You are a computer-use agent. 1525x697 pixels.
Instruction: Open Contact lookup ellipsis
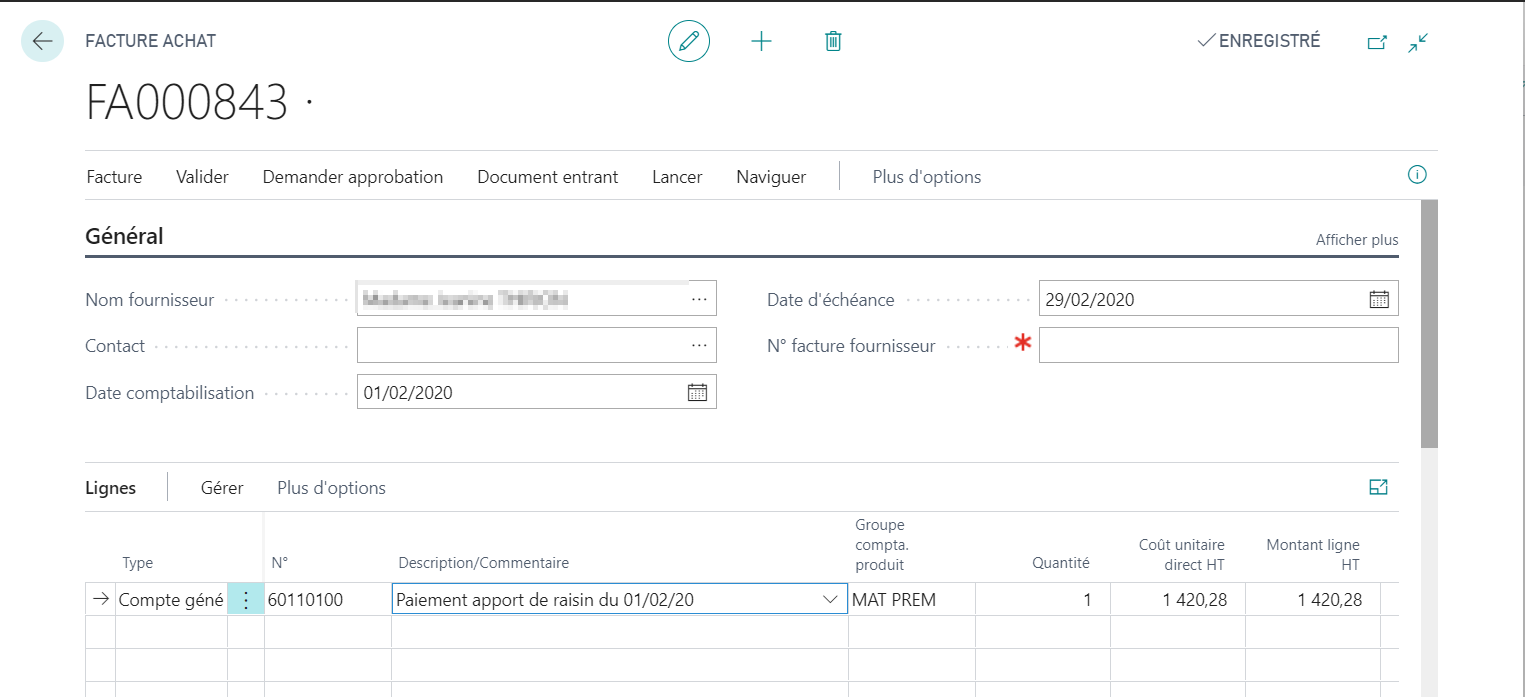point(699,345)
